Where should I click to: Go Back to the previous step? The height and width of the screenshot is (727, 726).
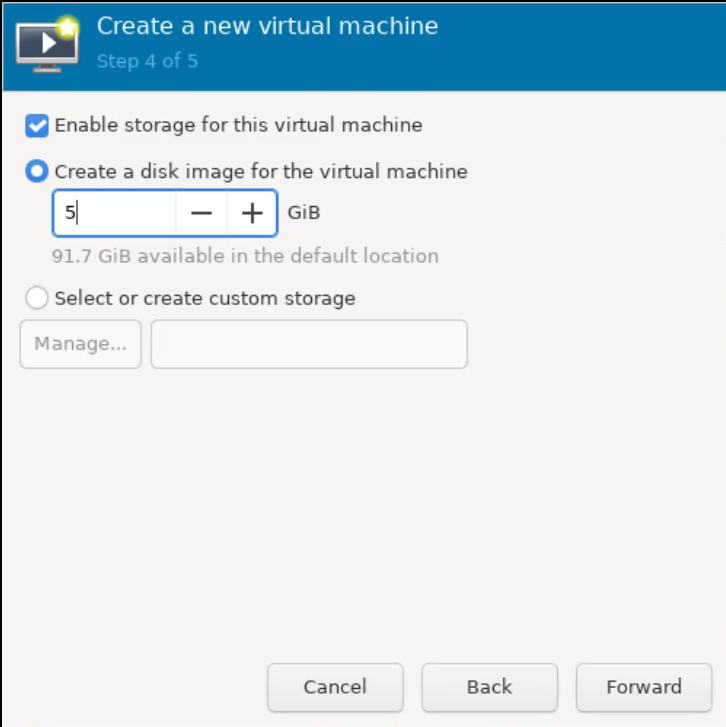pyautogui.click(x=489, y=687)
